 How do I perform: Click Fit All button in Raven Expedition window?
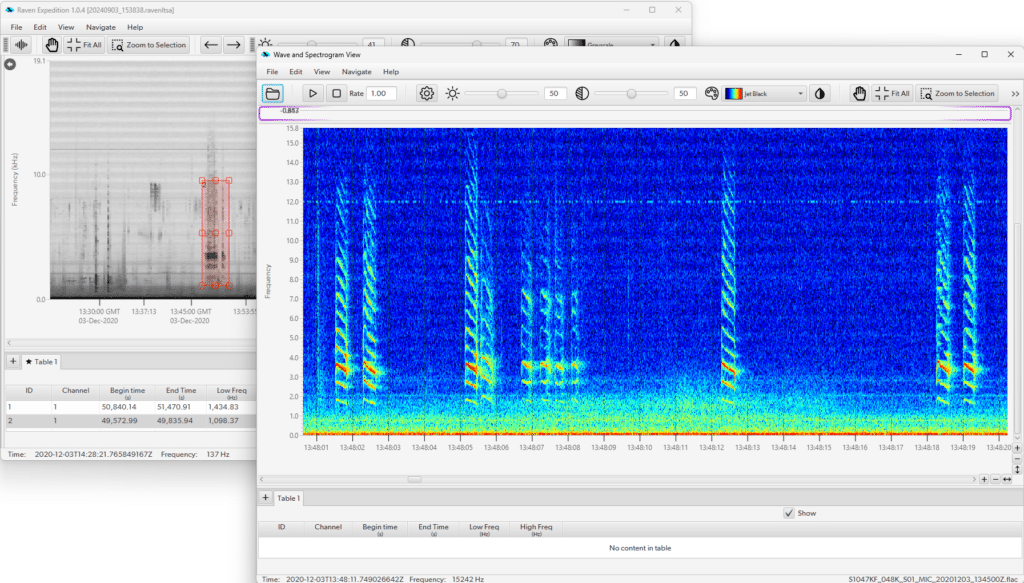pyautogui.click(x=84, y=45)
